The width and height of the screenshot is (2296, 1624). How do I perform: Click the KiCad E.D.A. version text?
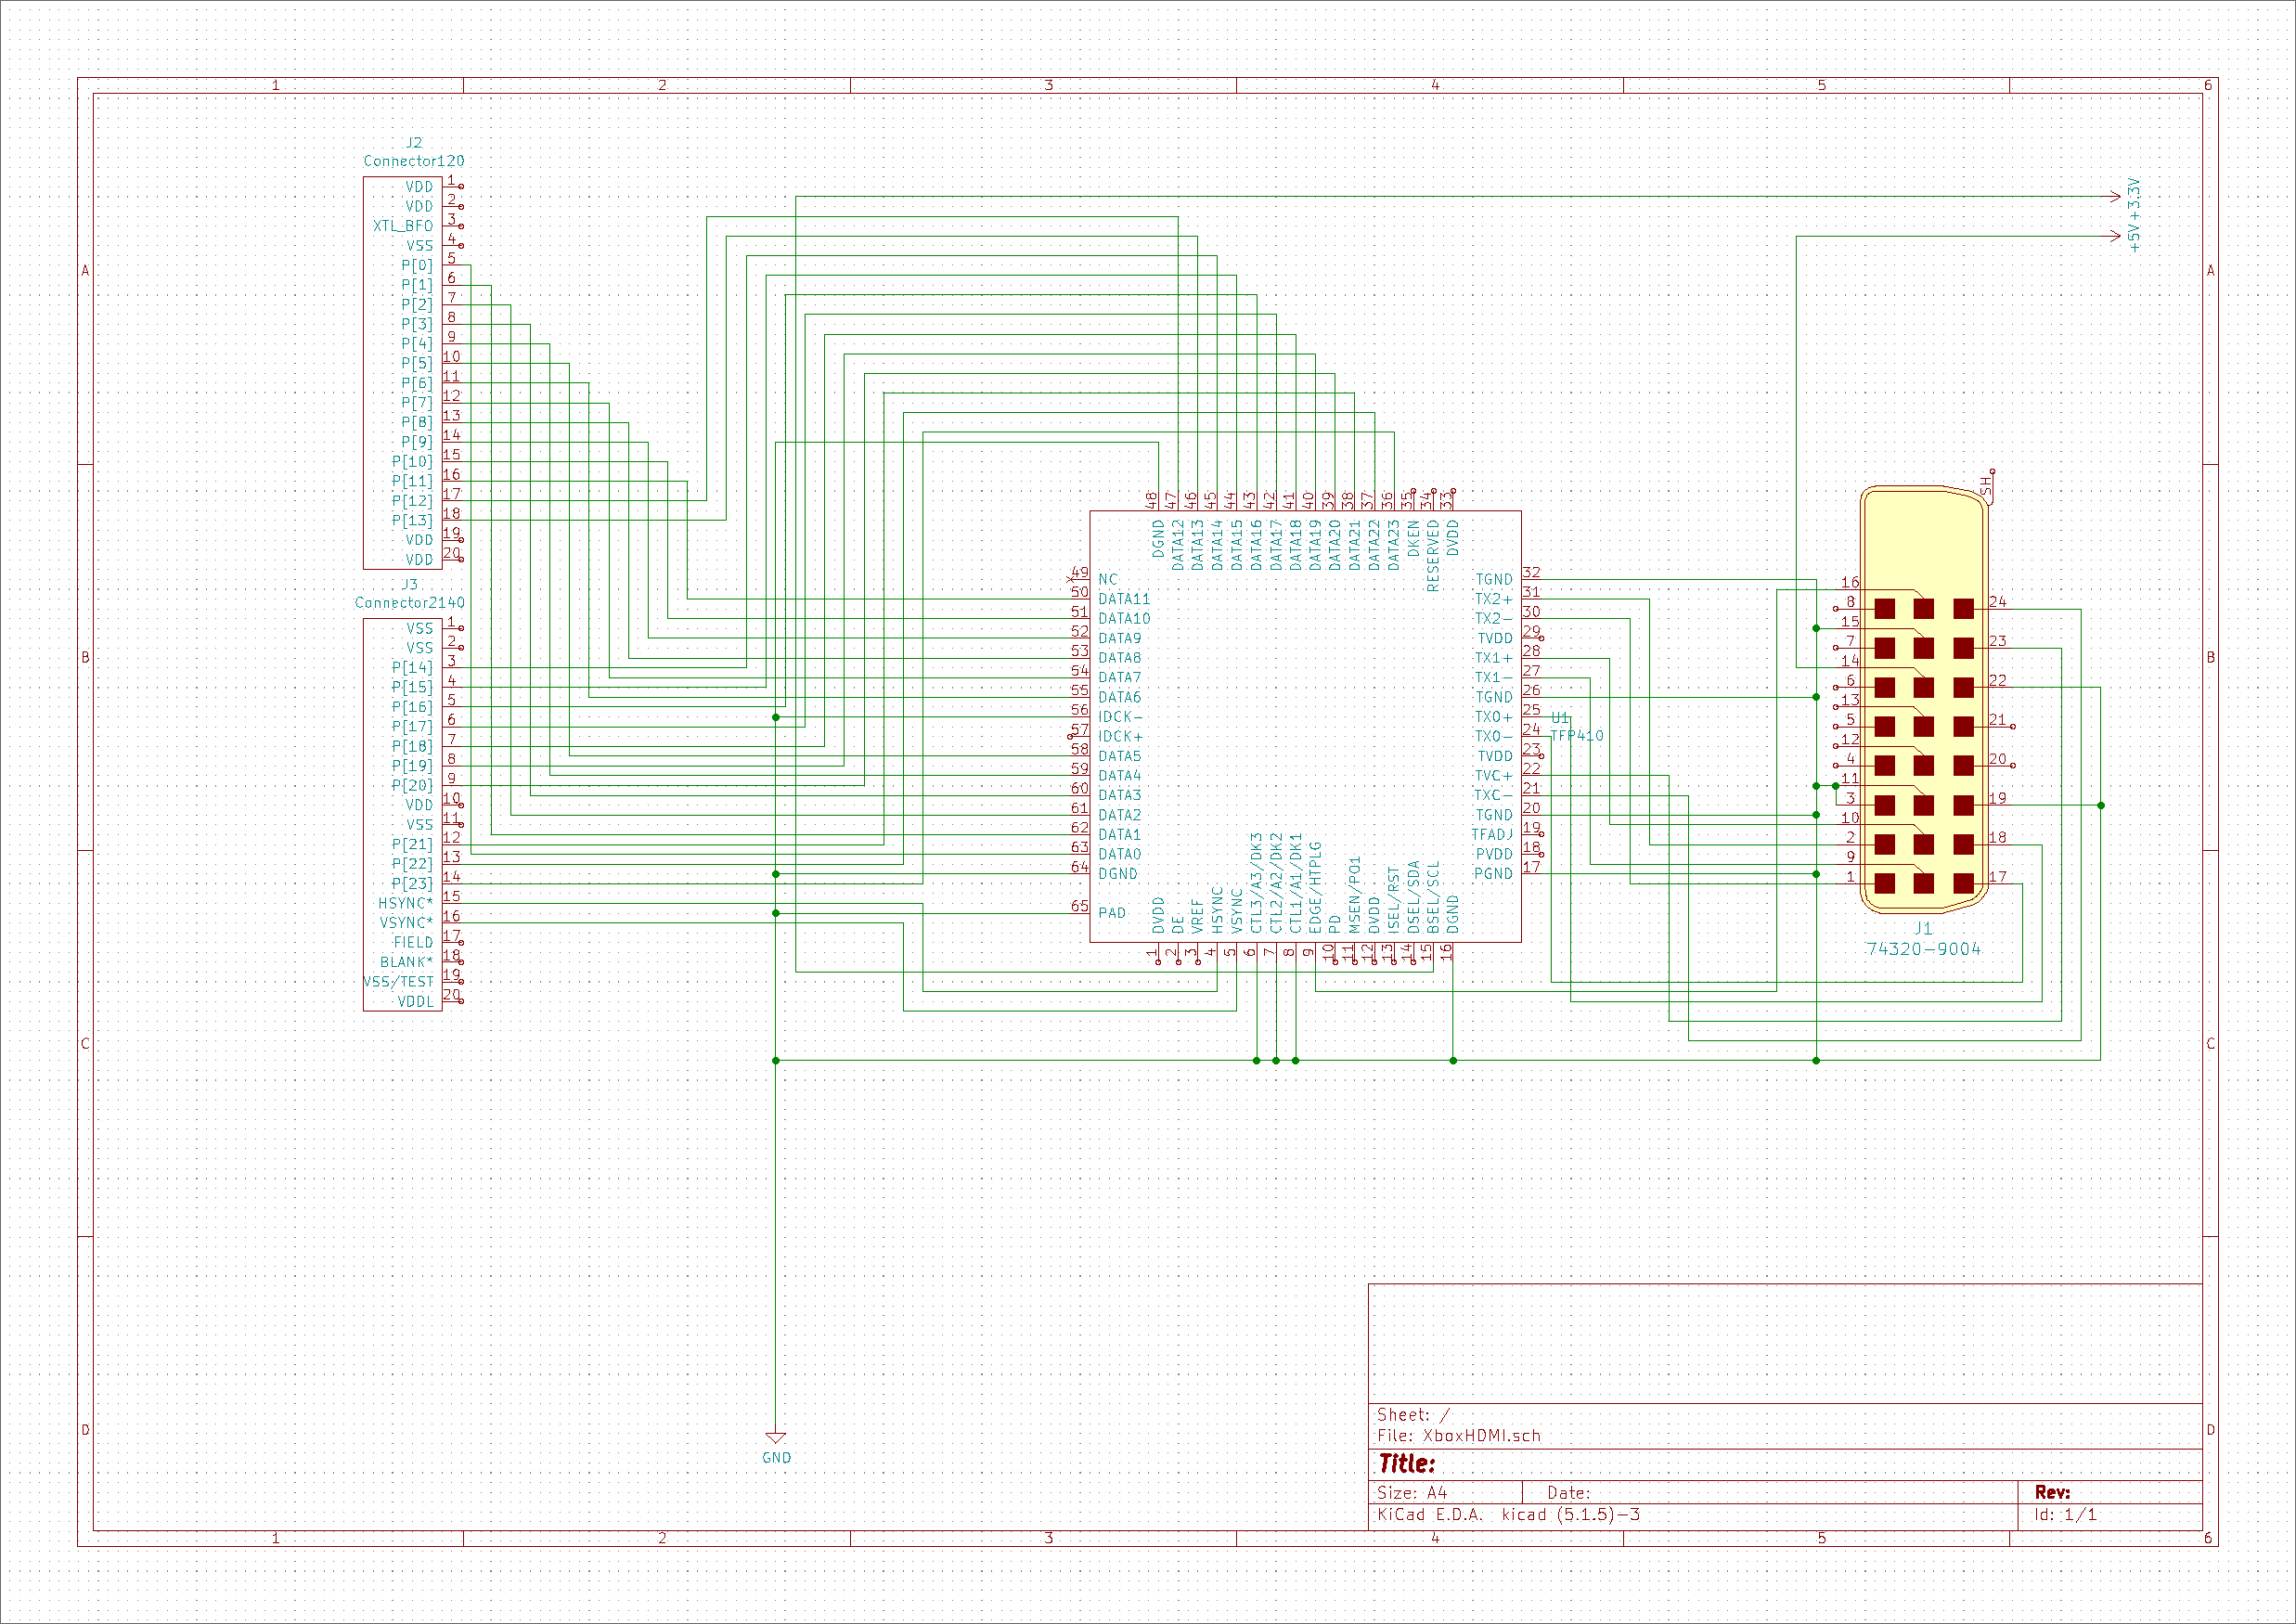click(x=1508, y=1515)
